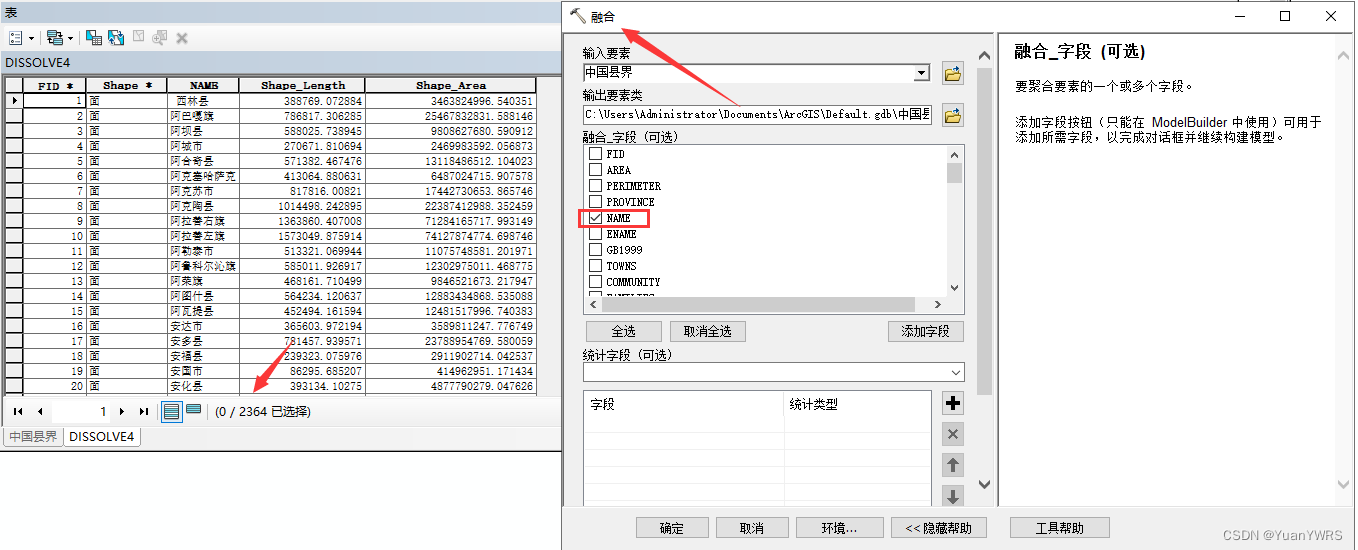
Task: Click the 确定 button
Action: 672,528
